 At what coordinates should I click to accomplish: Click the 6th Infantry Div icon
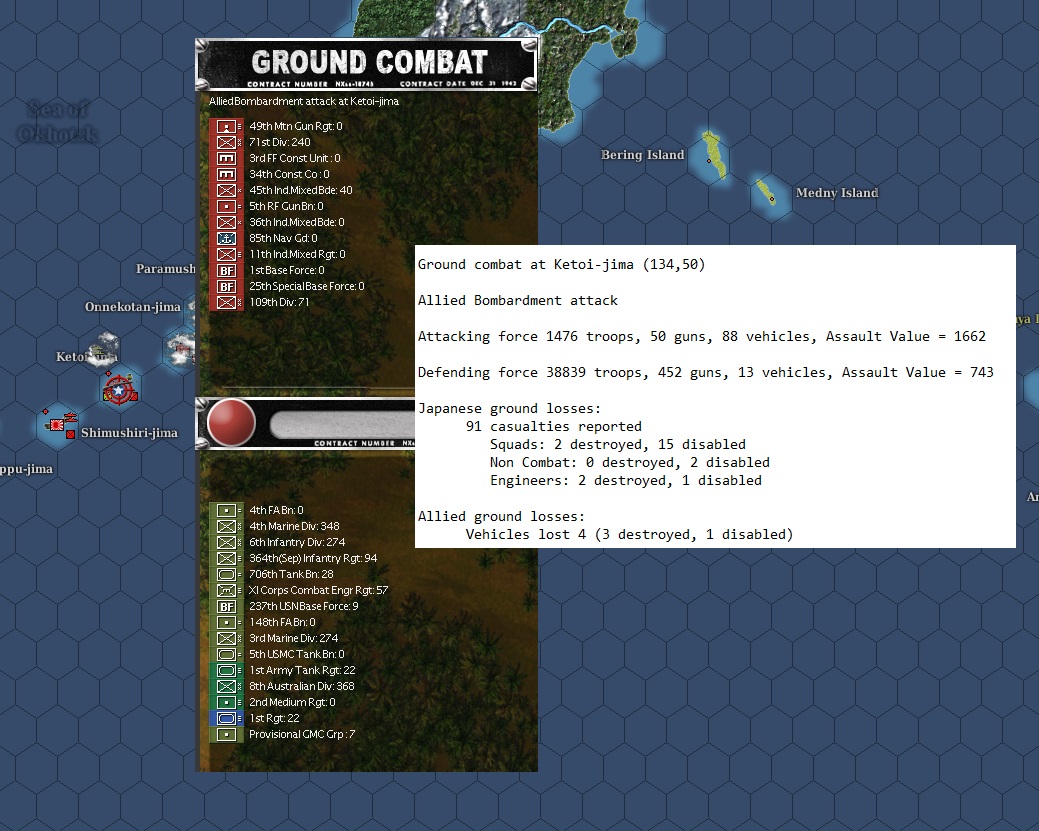(227, 542)
